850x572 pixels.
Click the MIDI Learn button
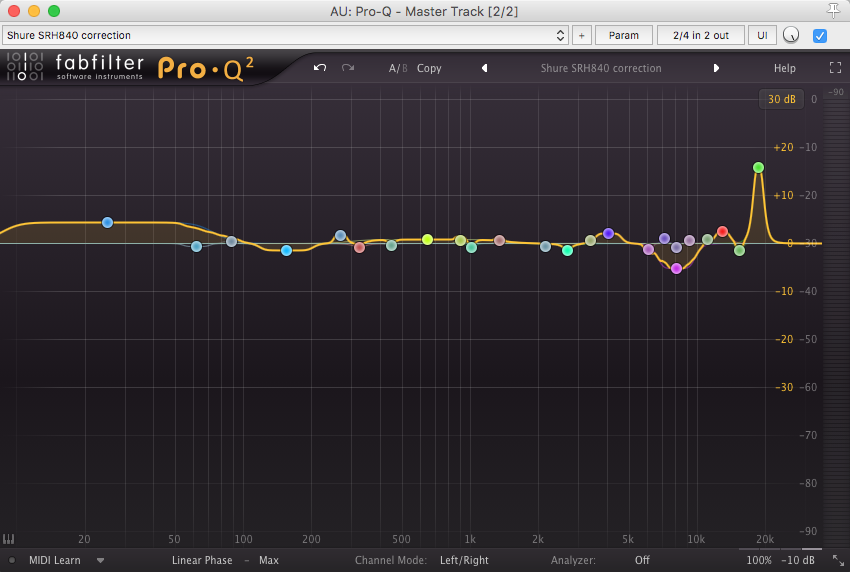[x=55, y=560]
